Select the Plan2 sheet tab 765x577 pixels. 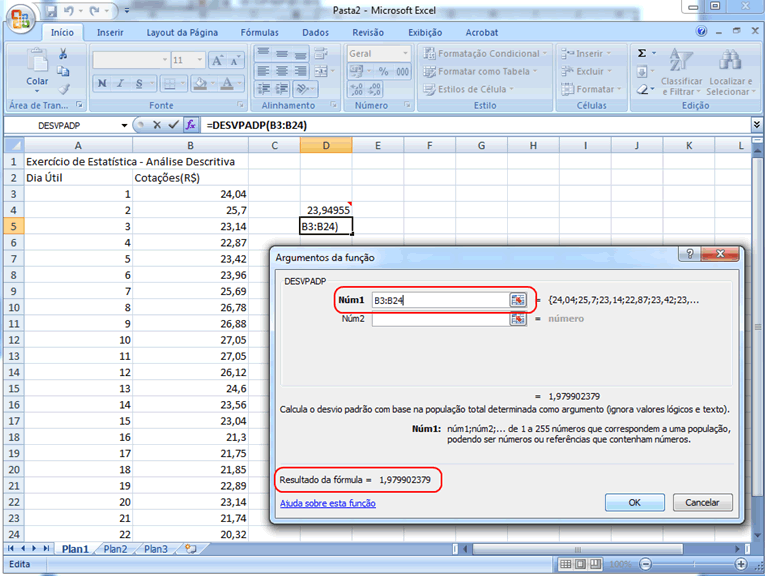pyautogui.click(x=115, y=549)
